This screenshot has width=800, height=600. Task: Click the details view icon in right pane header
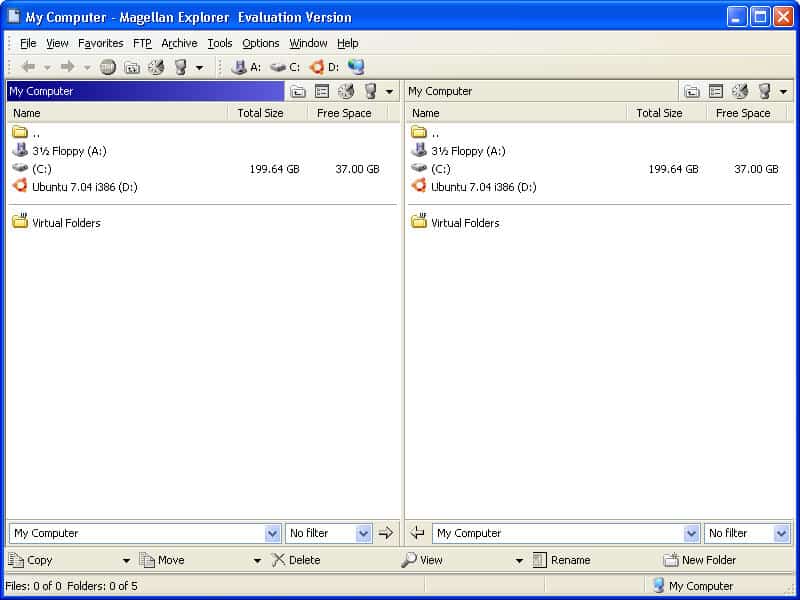coord(716,91)
